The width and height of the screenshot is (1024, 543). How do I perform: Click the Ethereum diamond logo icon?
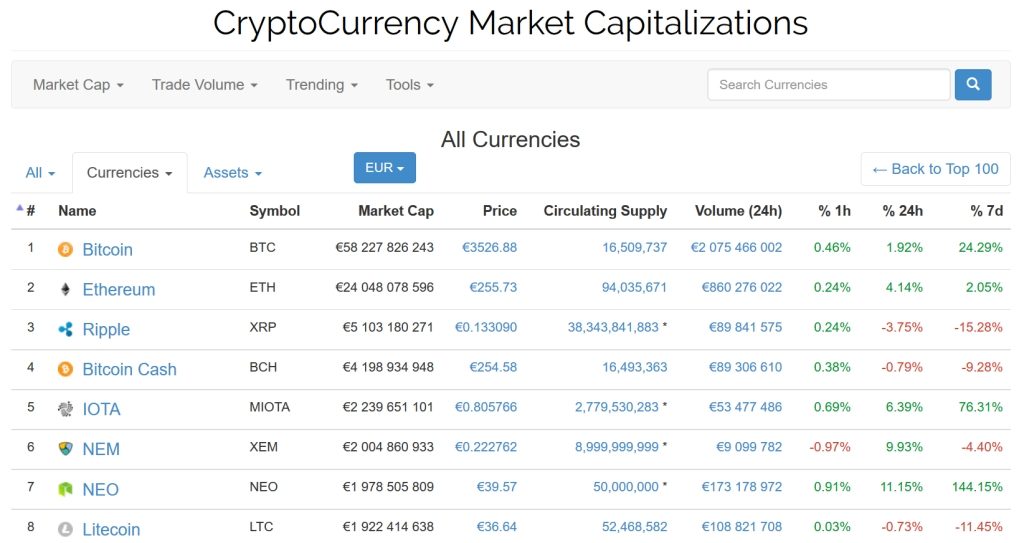pos(66,289)
